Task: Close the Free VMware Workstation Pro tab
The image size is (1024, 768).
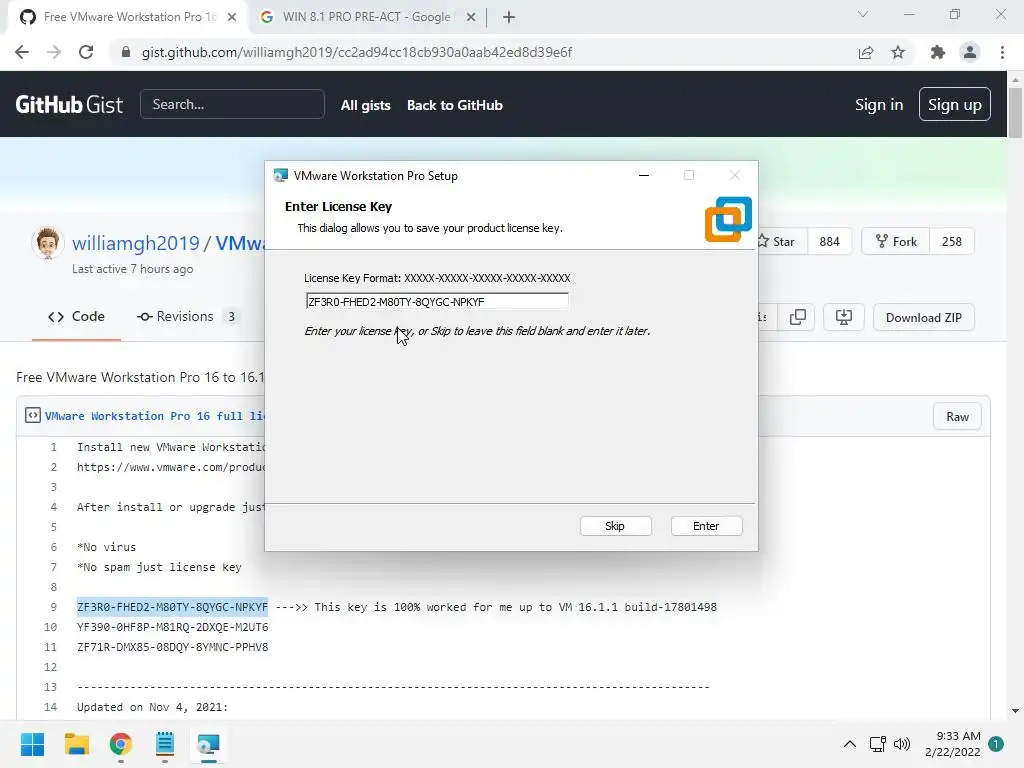Action: coord(232,17)
